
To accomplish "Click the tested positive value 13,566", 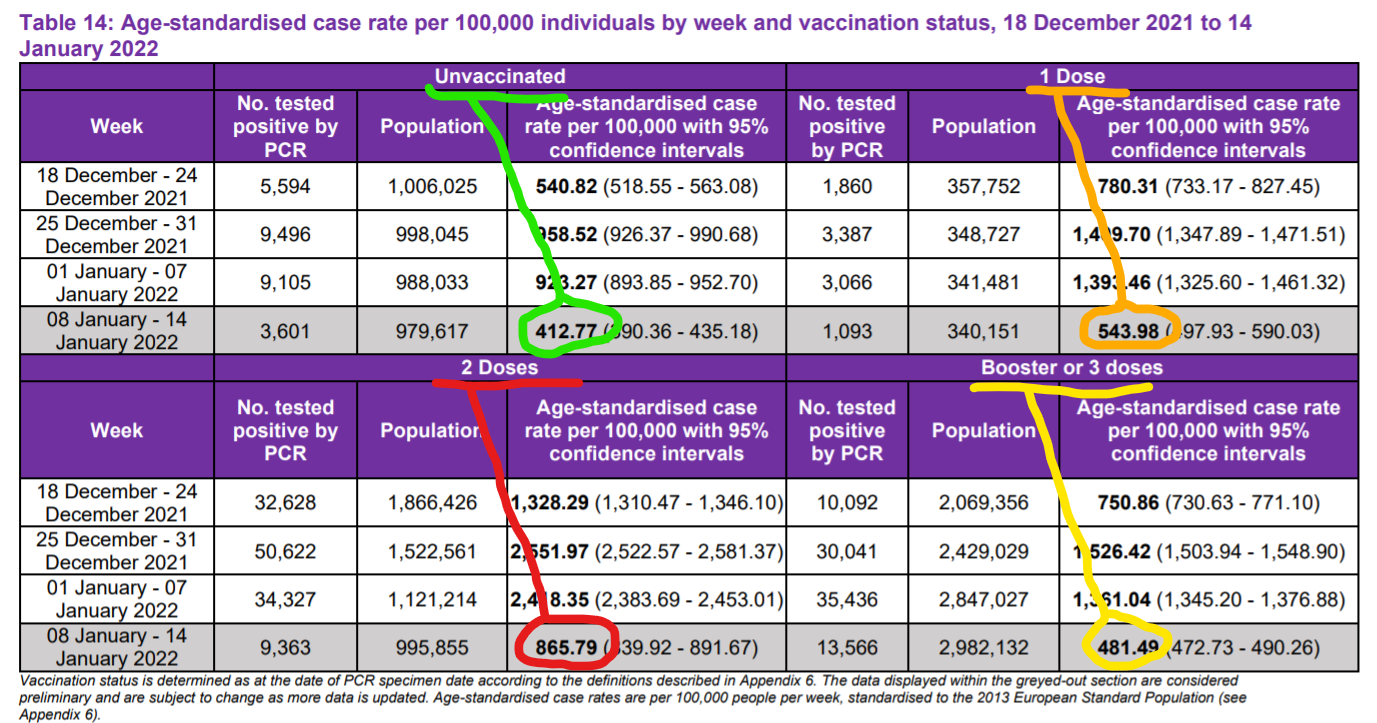I will point(847,647).
